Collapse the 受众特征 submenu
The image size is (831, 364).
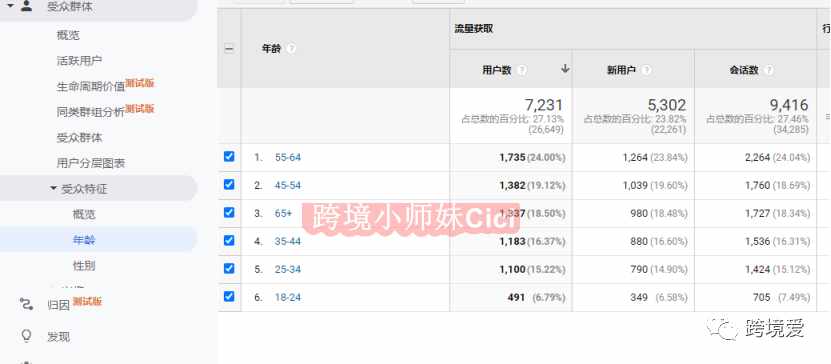tap(53, 188)
